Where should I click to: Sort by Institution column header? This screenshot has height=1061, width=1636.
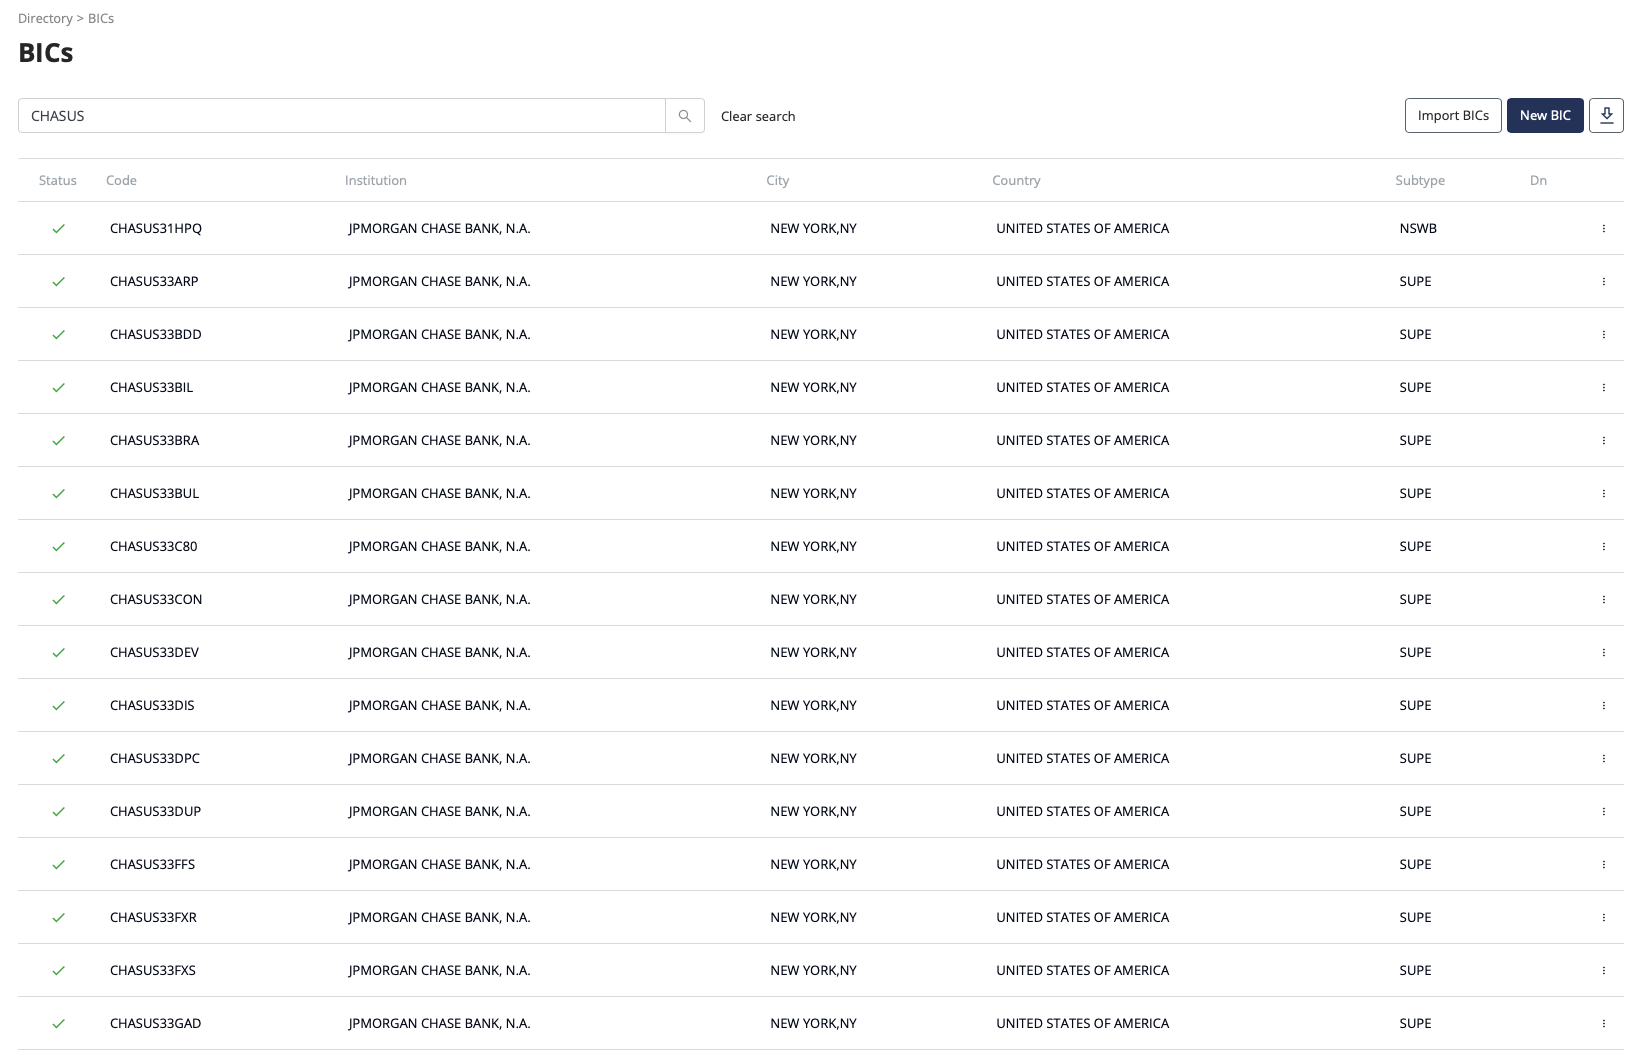tap(376, 180)
